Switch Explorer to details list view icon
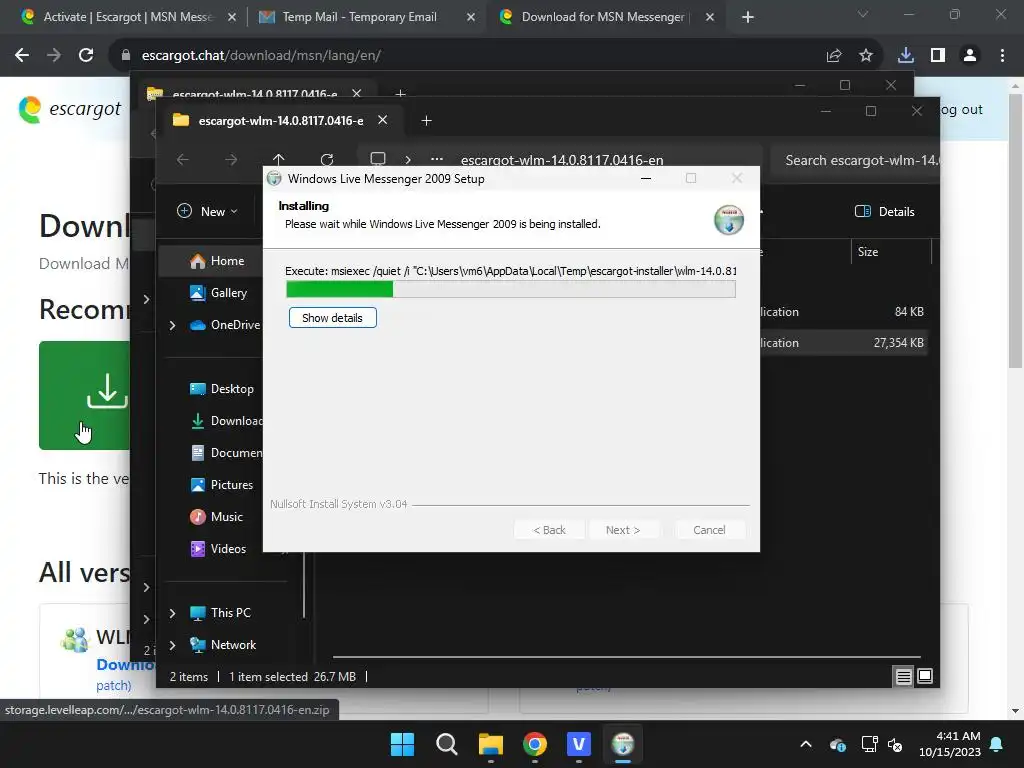1024x768 pixels. coord(903,677)
